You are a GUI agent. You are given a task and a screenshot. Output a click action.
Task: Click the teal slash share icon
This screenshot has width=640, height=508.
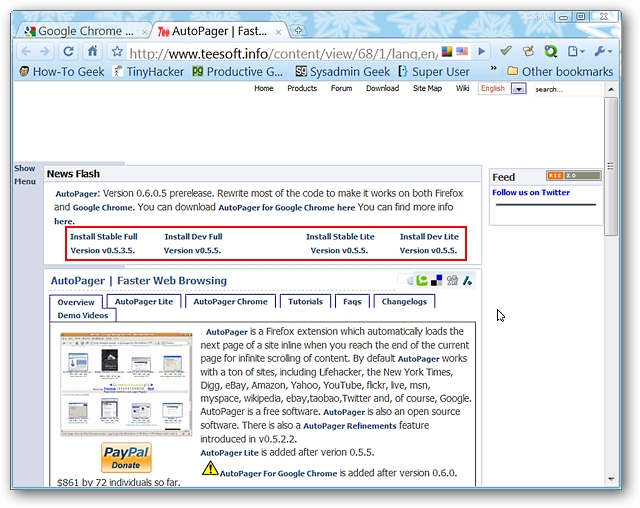tap(467, 280)
